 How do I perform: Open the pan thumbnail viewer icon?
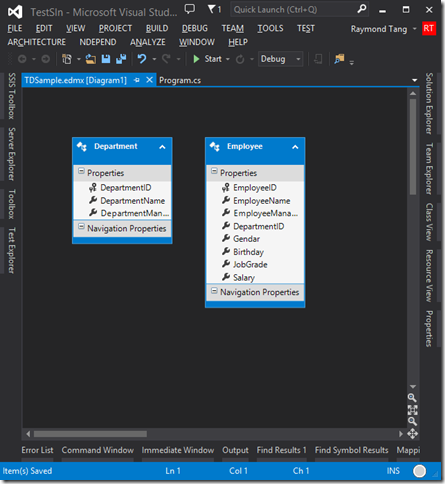(x=413, y=434)
